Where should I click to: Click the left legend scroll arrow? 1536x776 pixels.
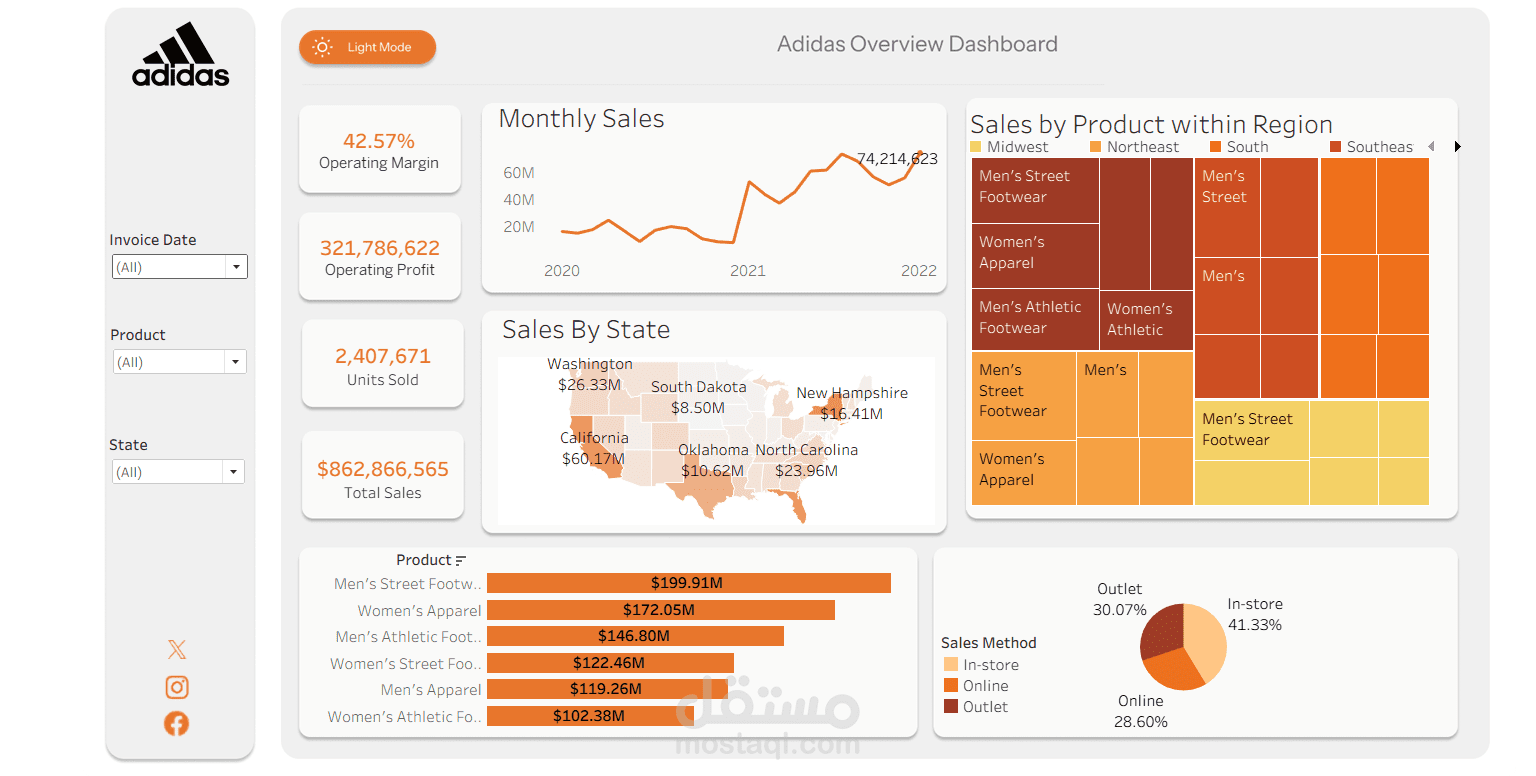coord(1431,147)
